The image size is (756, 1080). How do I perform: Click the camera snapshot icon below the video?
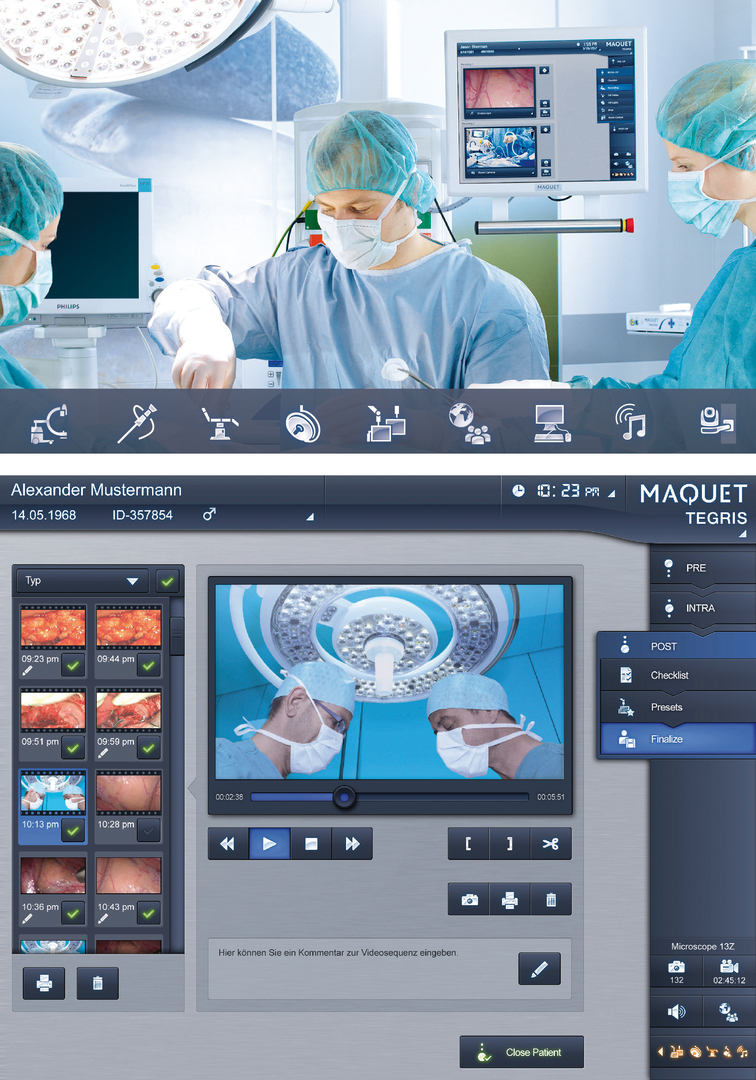click(x=468, y=900)
